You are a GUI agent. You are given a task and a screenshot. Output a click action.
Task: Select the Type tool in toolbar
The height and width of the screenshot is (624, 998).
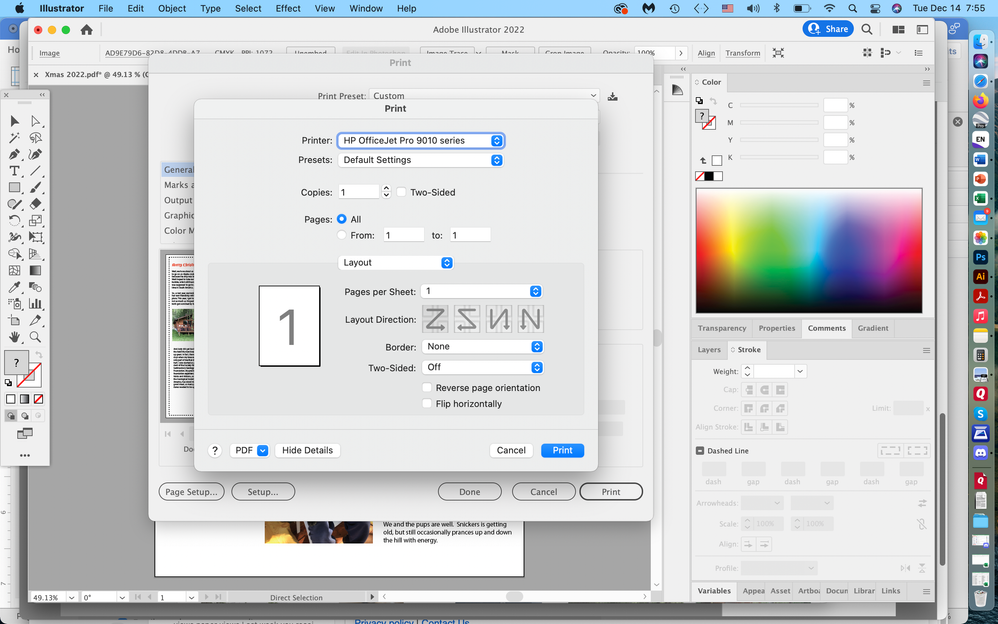(x=14, y=171)
